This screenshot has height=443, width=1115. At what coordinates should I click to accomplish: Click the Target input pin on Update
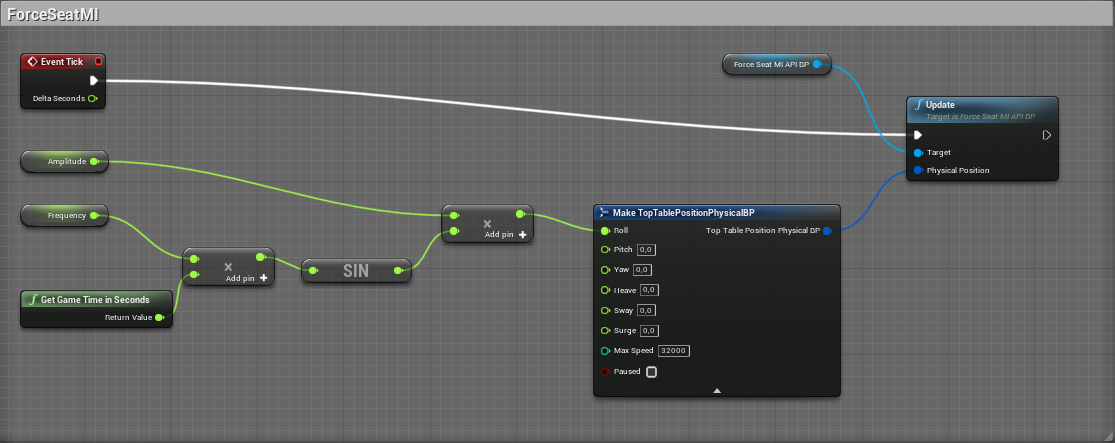point(918,152)
